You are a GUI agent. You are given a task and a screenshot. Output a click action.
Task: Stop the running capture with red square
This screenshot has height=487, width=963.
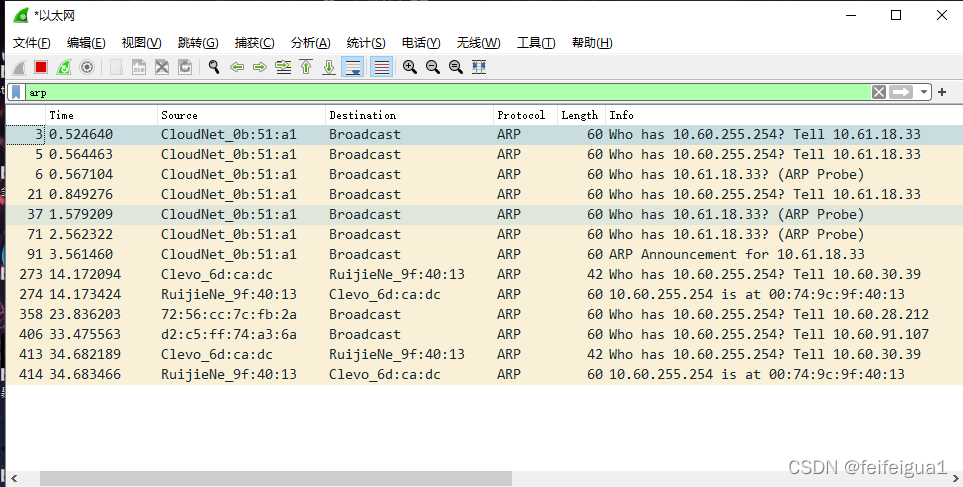[41, 67]
